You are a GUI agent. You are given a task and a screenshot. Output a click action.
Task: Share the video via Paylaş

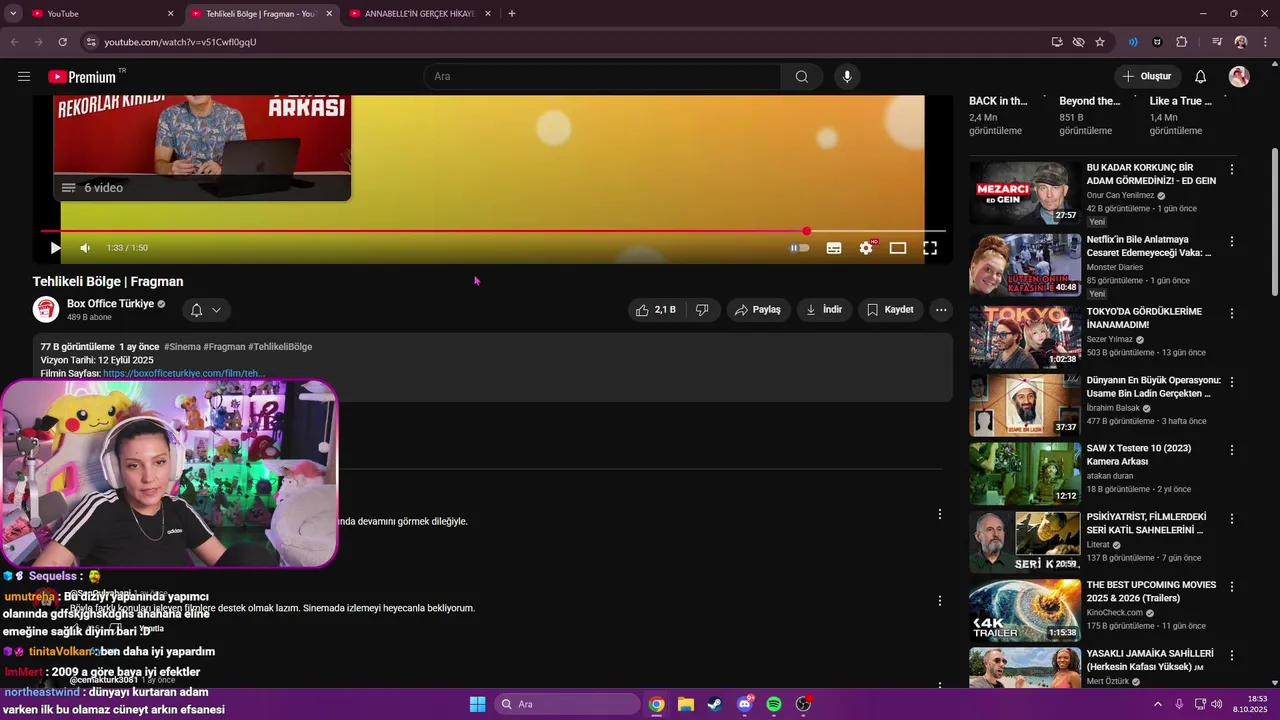pos(757,310)
